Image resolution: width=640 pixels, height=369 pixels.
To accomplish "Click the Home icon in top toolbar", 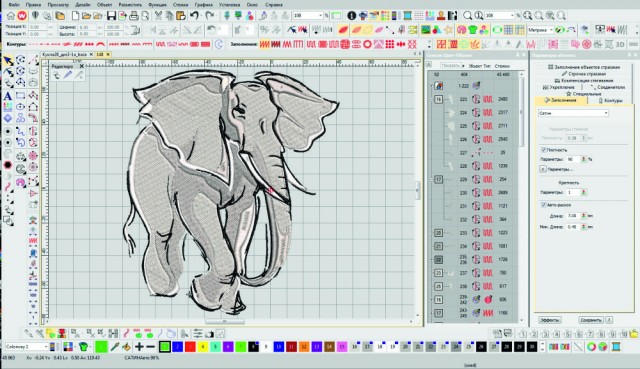I will (10, 16).
